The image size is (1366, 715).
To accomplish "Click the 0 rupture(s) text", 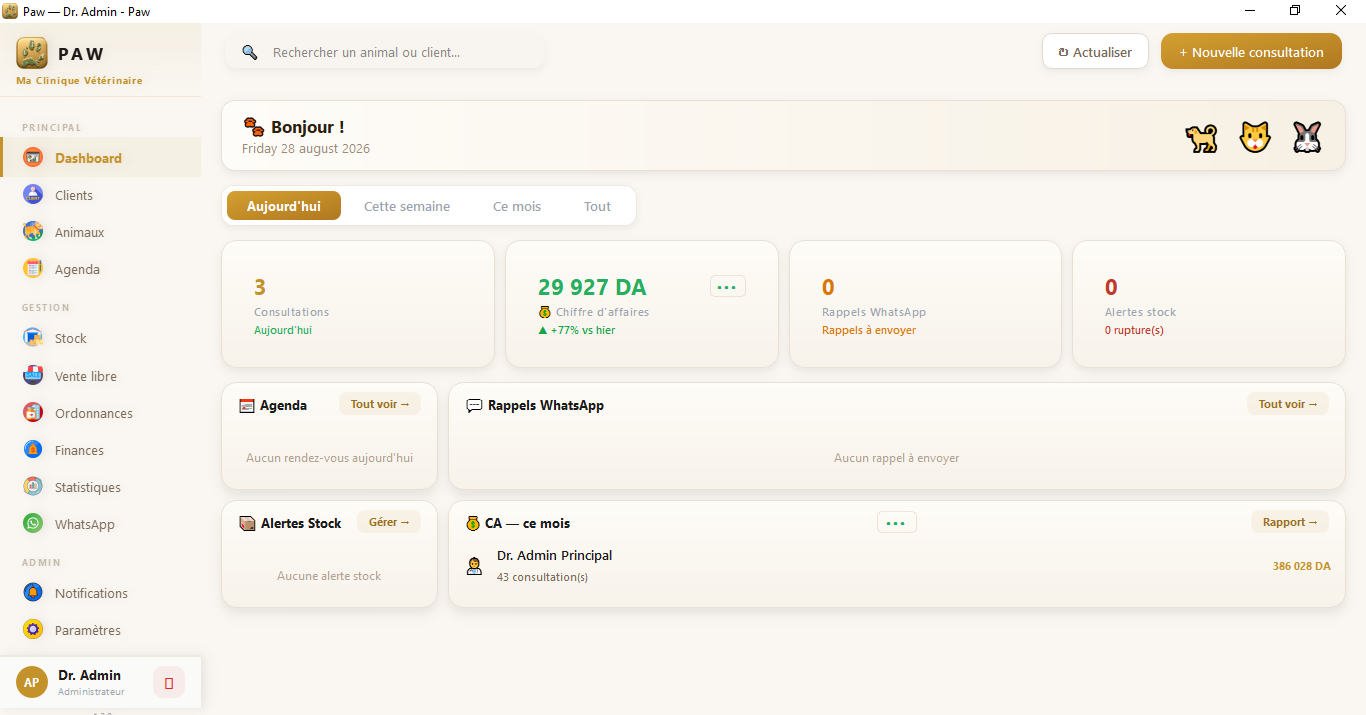I will coord(1134,330).
